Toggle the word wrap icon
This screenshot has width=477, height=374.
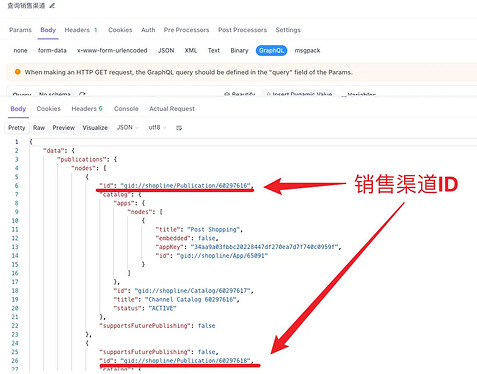point(179,128)
